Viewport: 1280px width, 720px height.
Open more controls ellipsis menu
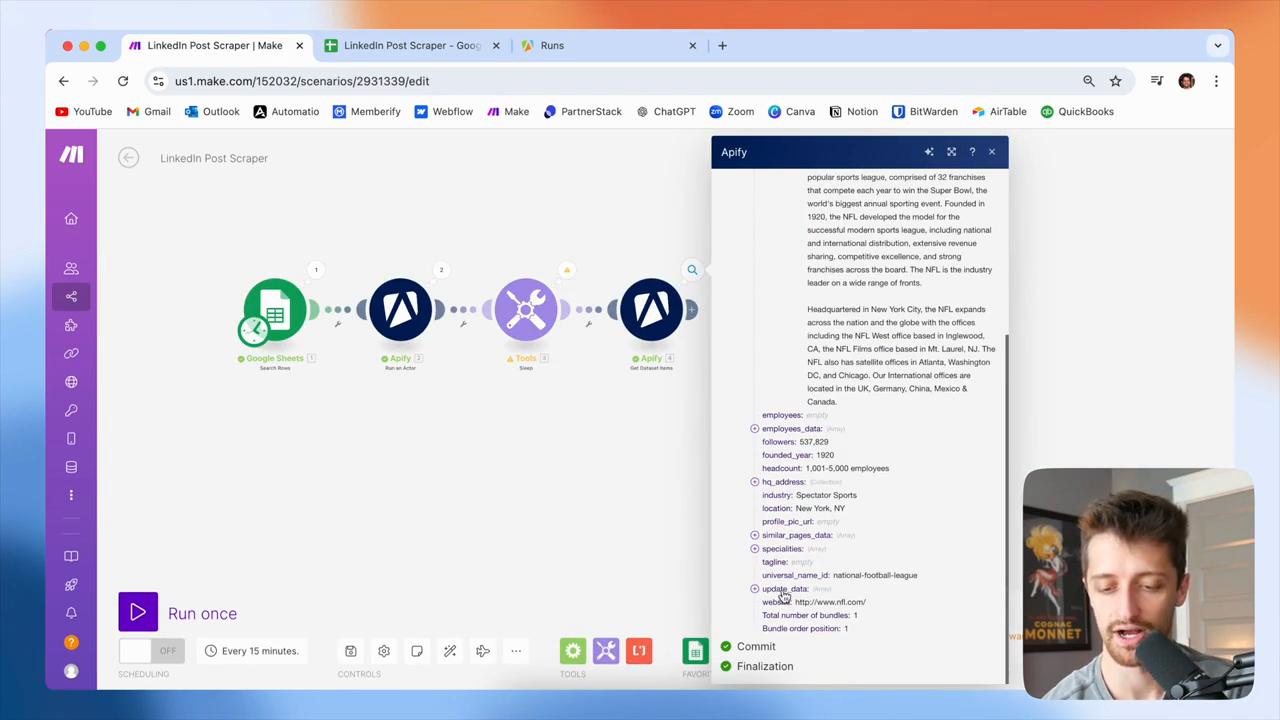(516, 651)
